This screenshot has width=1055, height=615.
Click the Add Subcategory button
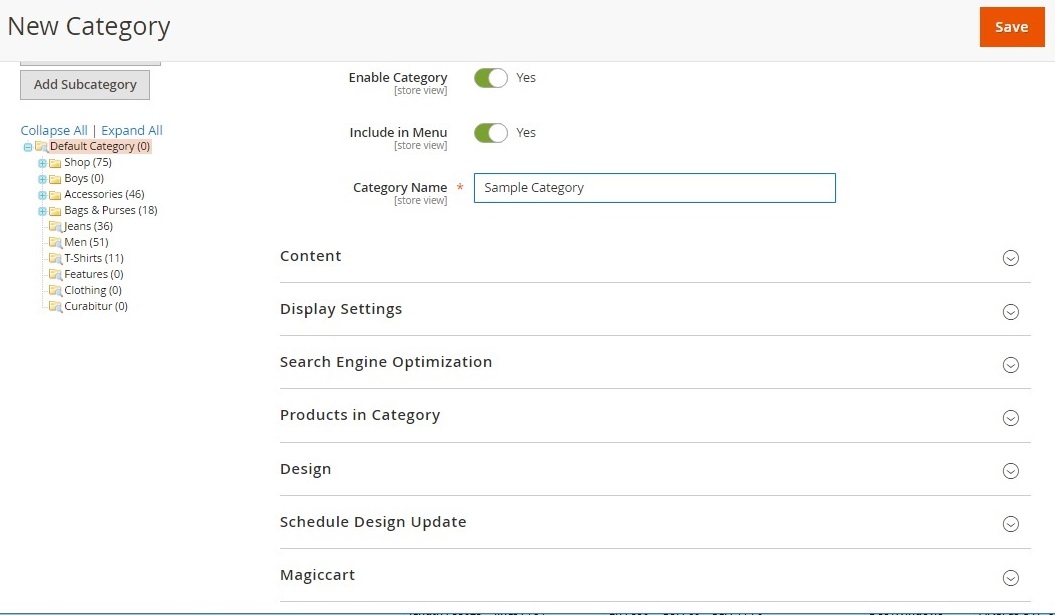tap(85, 85)
